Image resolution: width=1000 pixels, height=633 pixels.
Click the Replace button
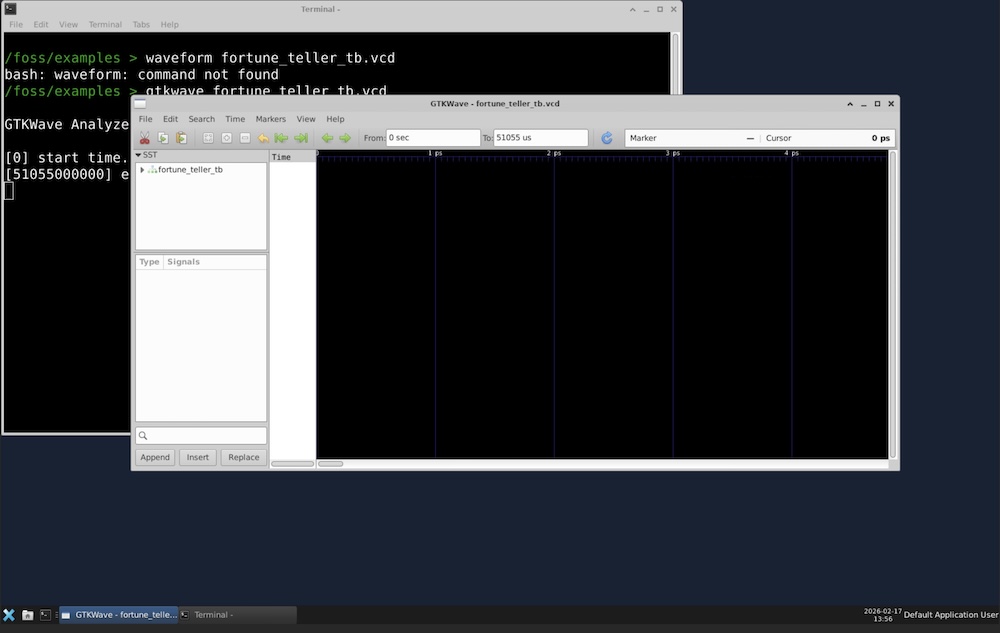[x=244, y=457]
